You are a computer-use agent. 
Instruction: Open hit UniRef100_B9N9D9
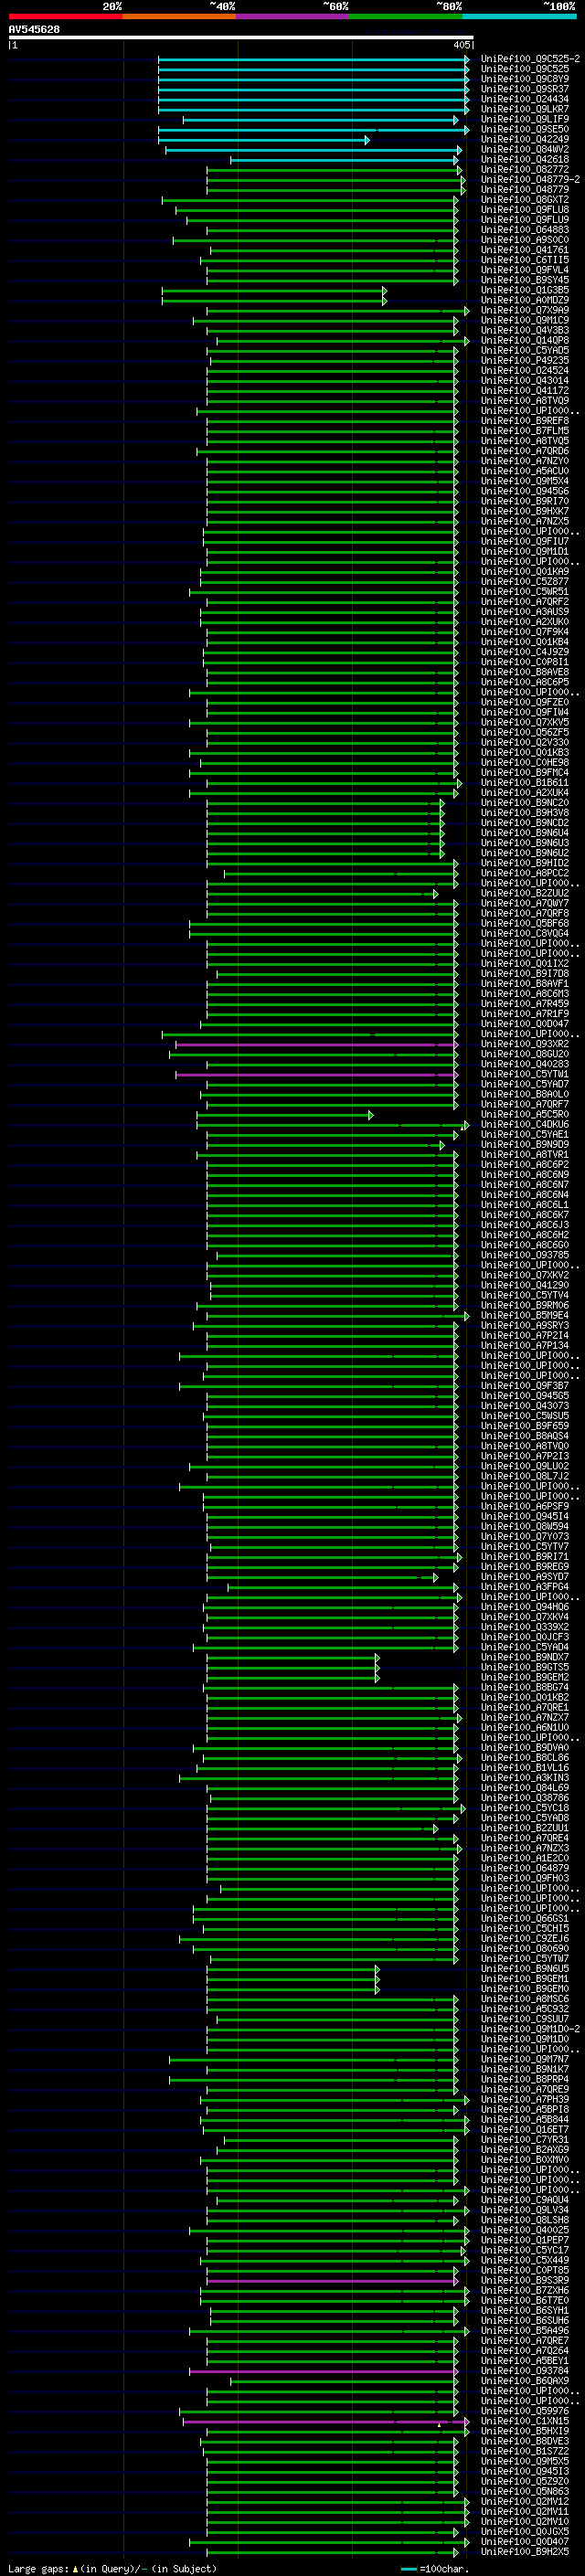coord(525,1145)
